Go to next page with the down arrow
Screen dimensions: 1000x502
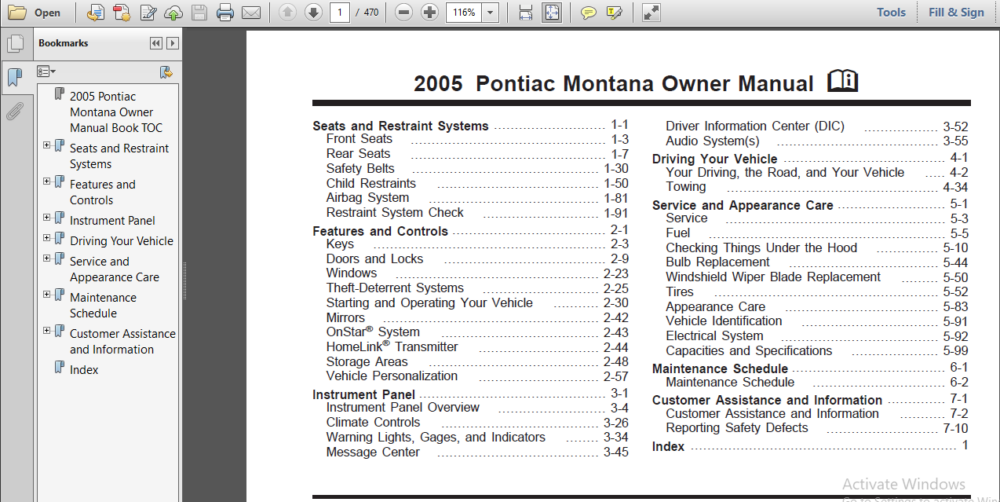(x=313, y=12)
